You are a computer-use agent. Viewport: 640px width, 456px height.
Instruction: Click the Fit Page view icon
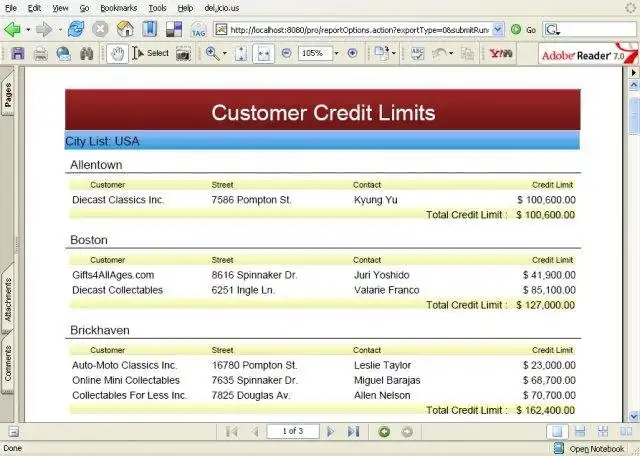(x=241, y=53)
